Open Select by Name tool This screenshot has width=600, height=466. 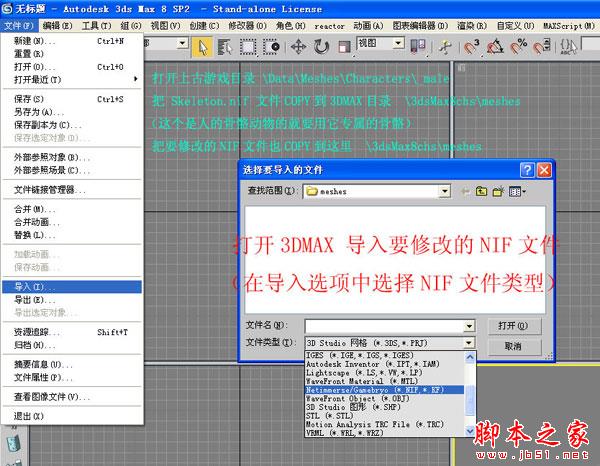(225, 47)
